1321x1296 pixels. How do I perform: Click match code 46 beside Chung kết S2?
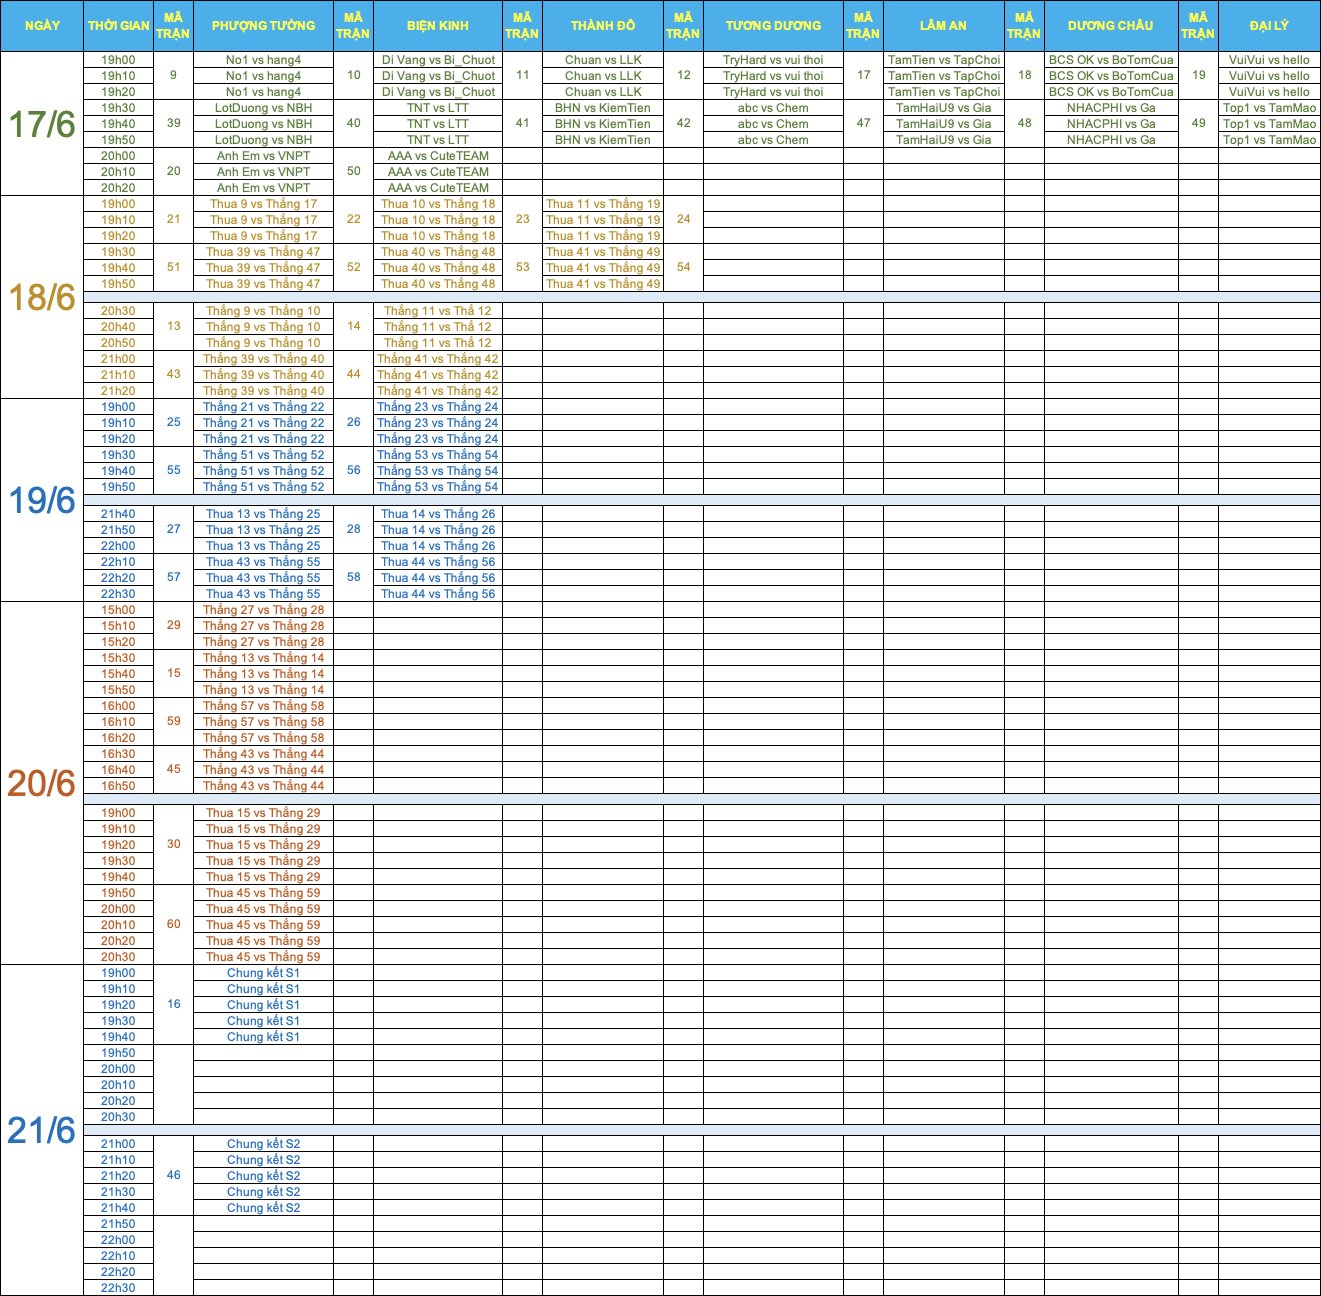[x=174, y=1175]
